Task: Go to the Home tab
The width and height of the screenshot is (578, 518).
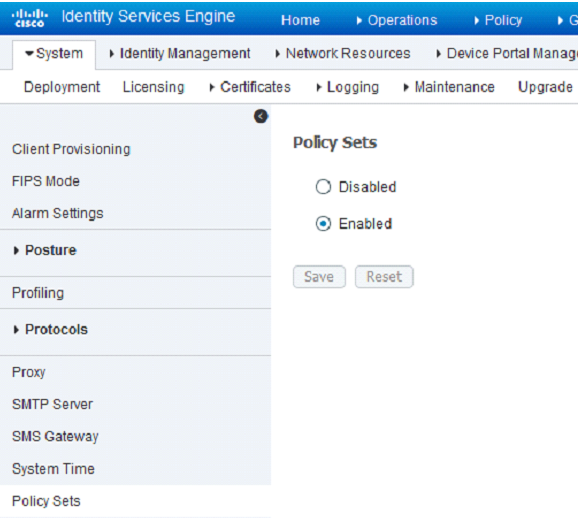Action: pyautogui.click(x=300, y=20)
